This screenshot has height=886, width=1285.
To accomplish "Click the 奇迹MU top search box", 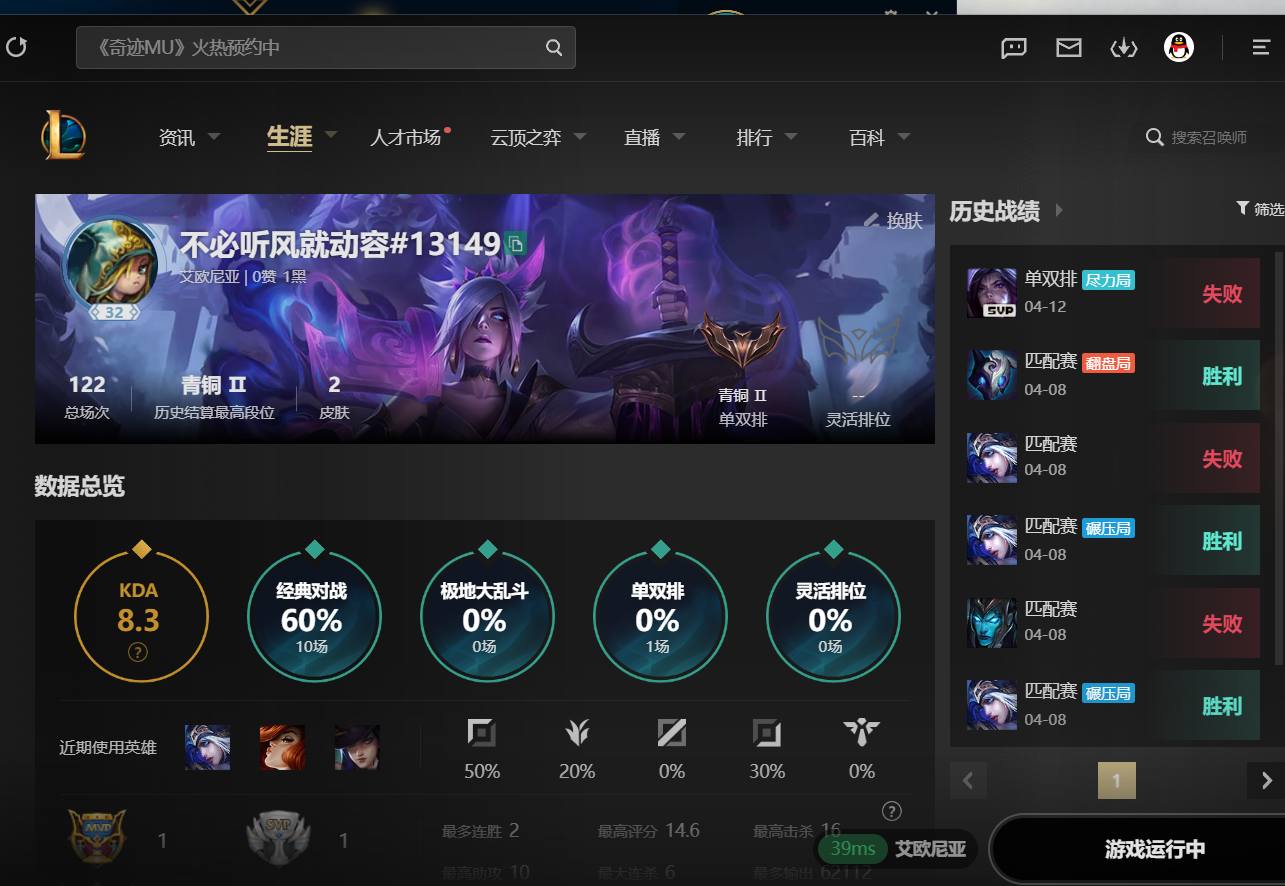I will click(326, 47).
